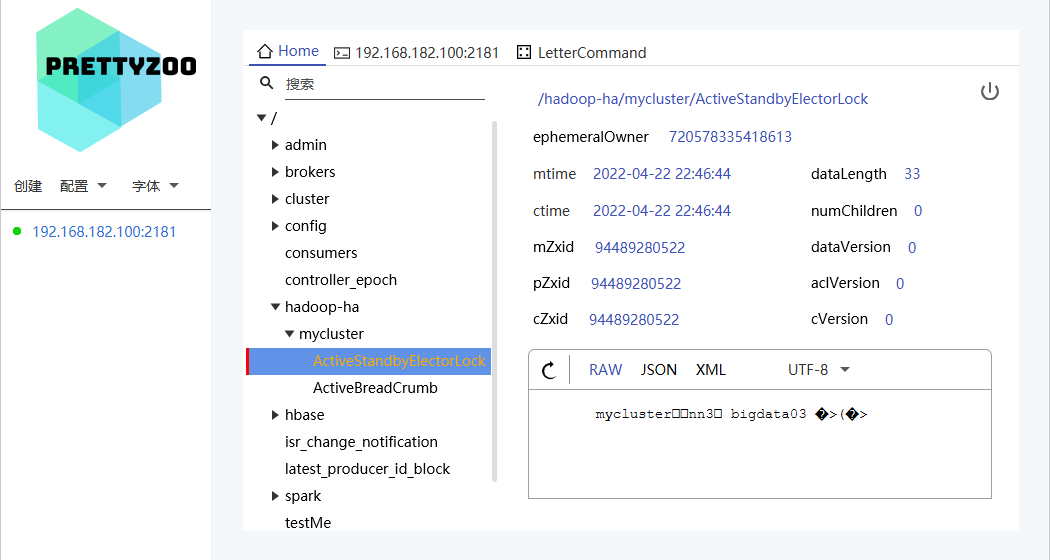The image size is (1050, 560).
Task: Click the dataVersion value 0
Action: point(911,247)
